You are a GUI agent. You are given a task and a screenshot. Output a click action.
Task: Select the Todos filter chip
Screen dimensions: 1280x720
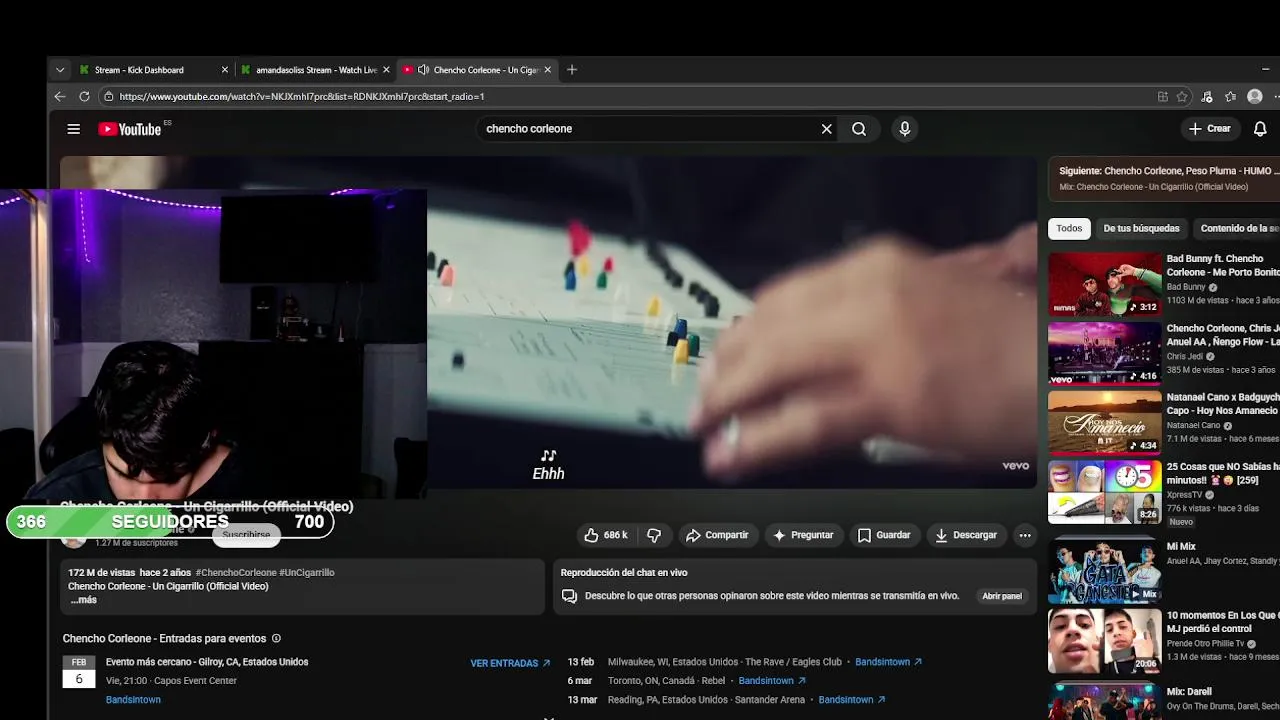[1069, 228]
